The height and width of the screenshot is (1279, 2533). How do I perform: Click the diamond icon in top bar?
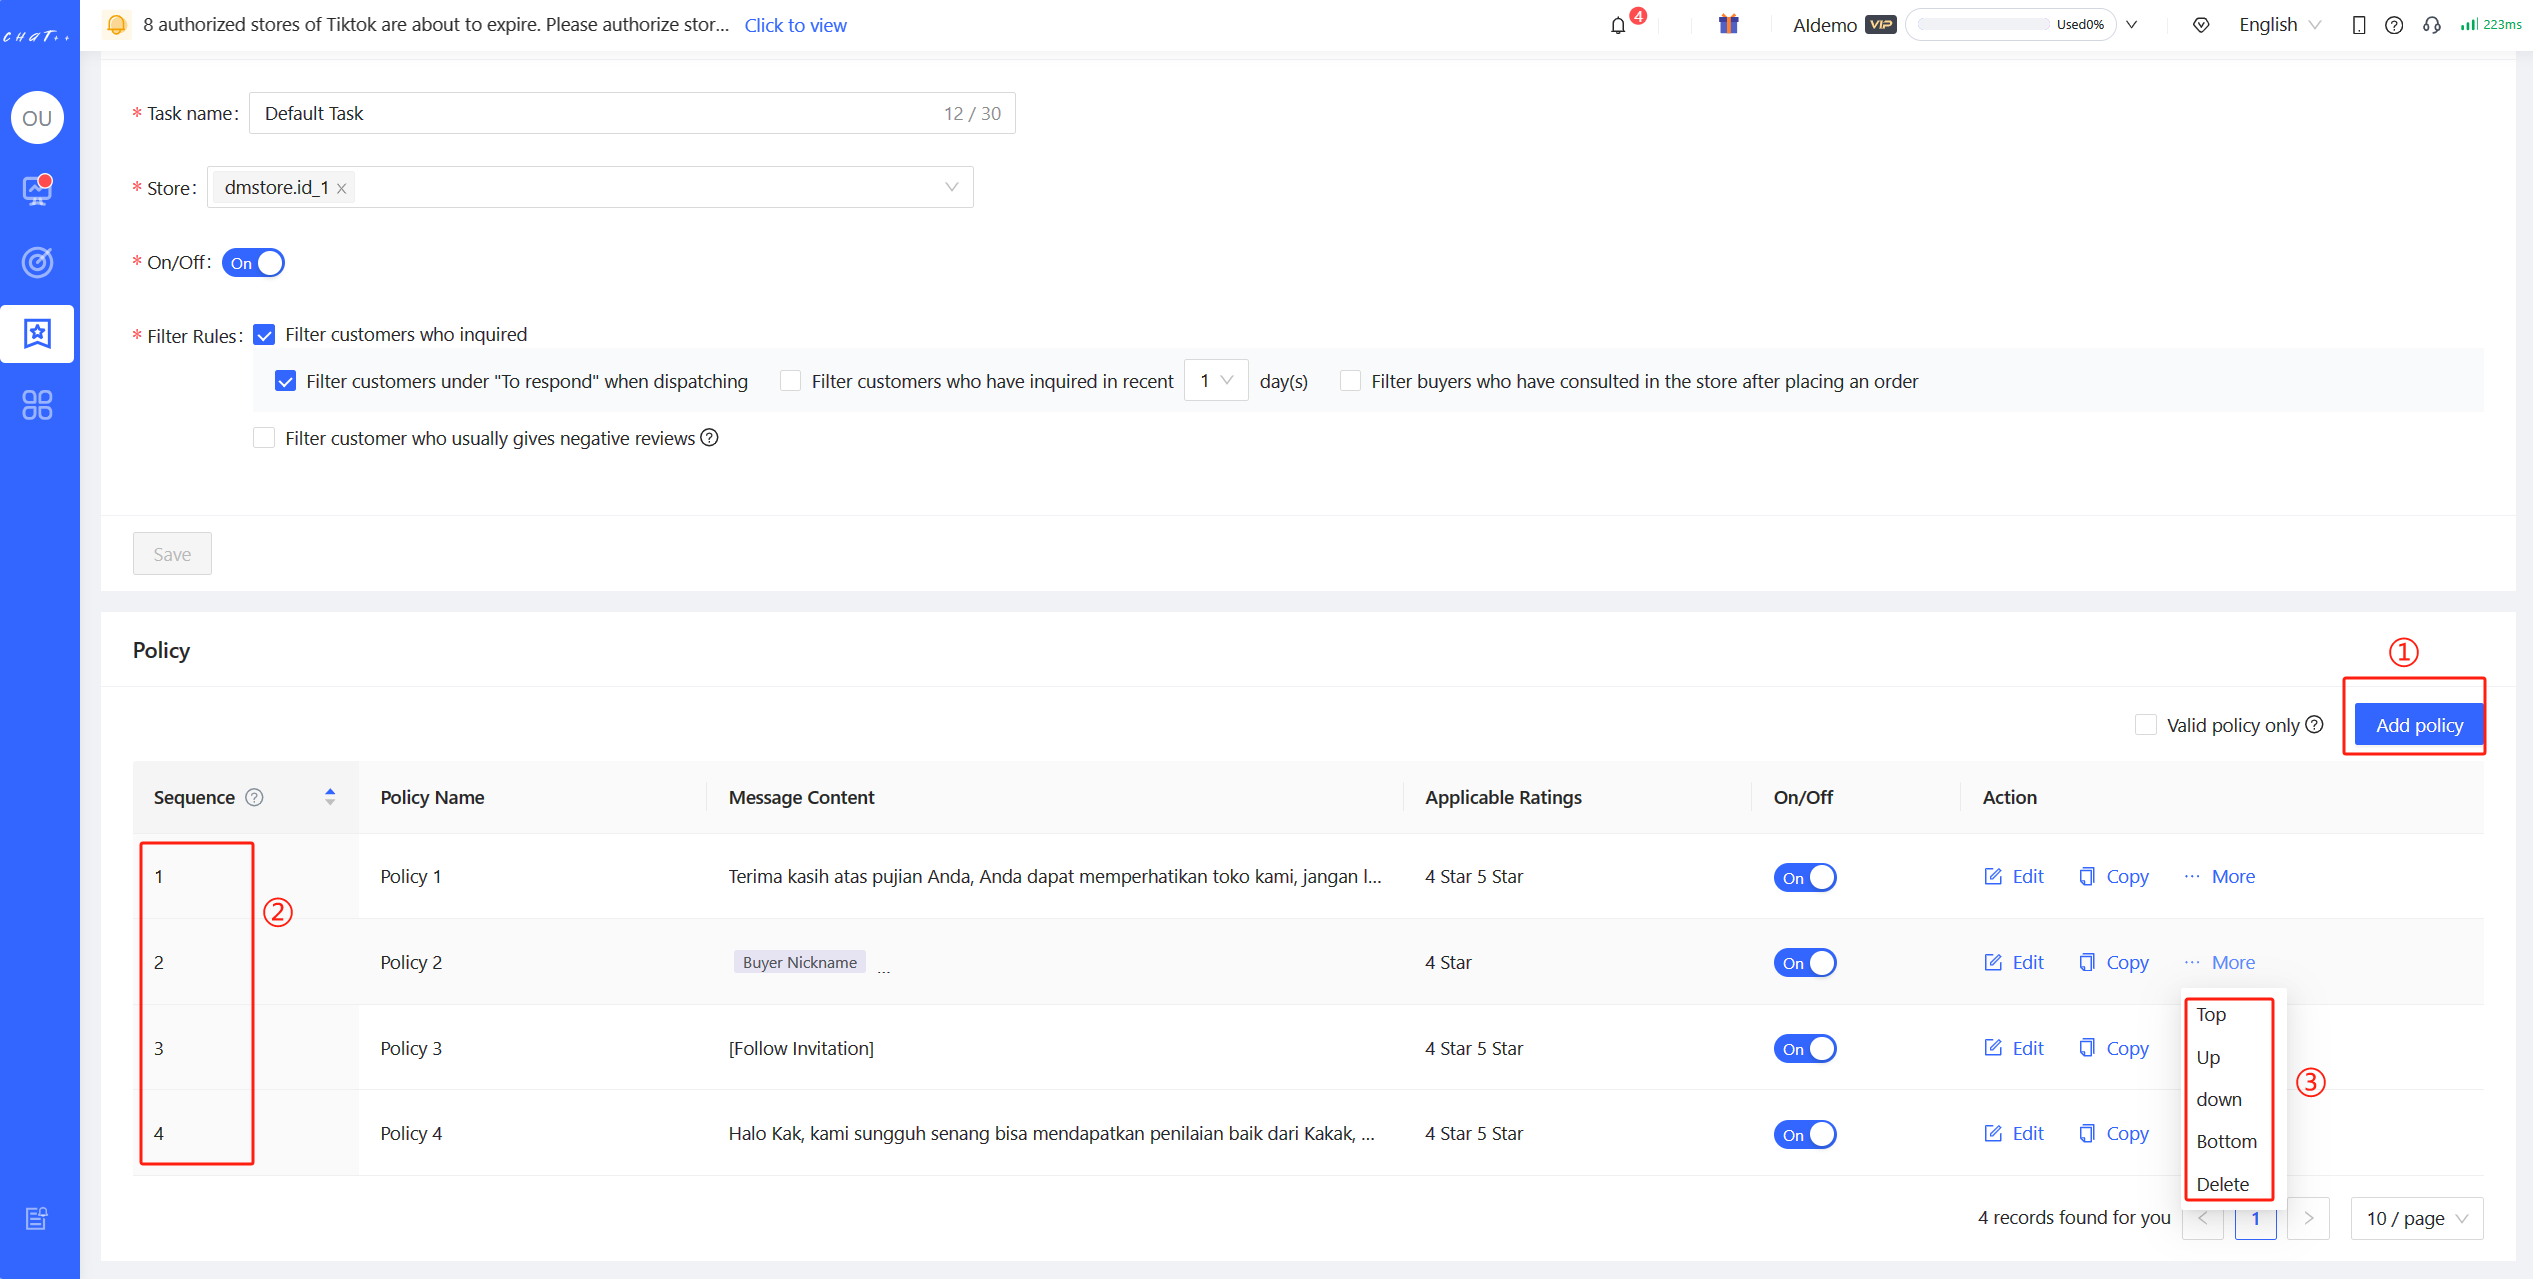[x=2201, y=25]
